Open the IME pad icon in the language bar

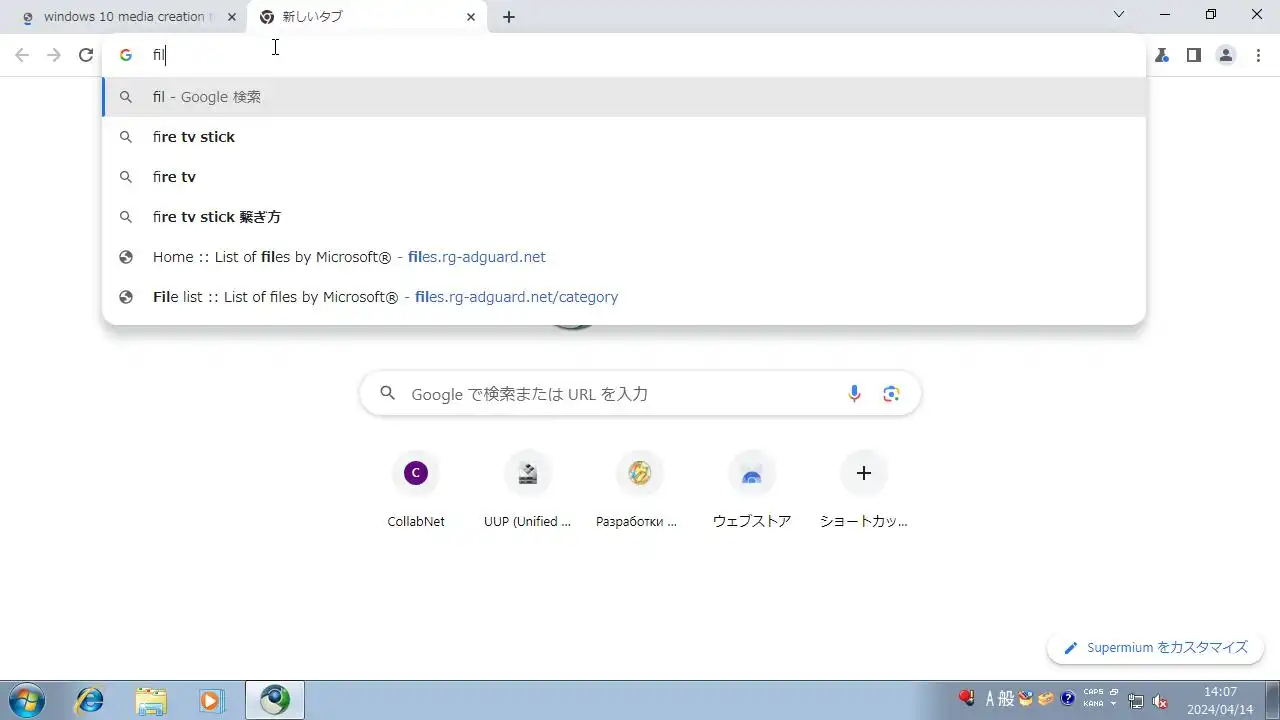click(1026, 699)
